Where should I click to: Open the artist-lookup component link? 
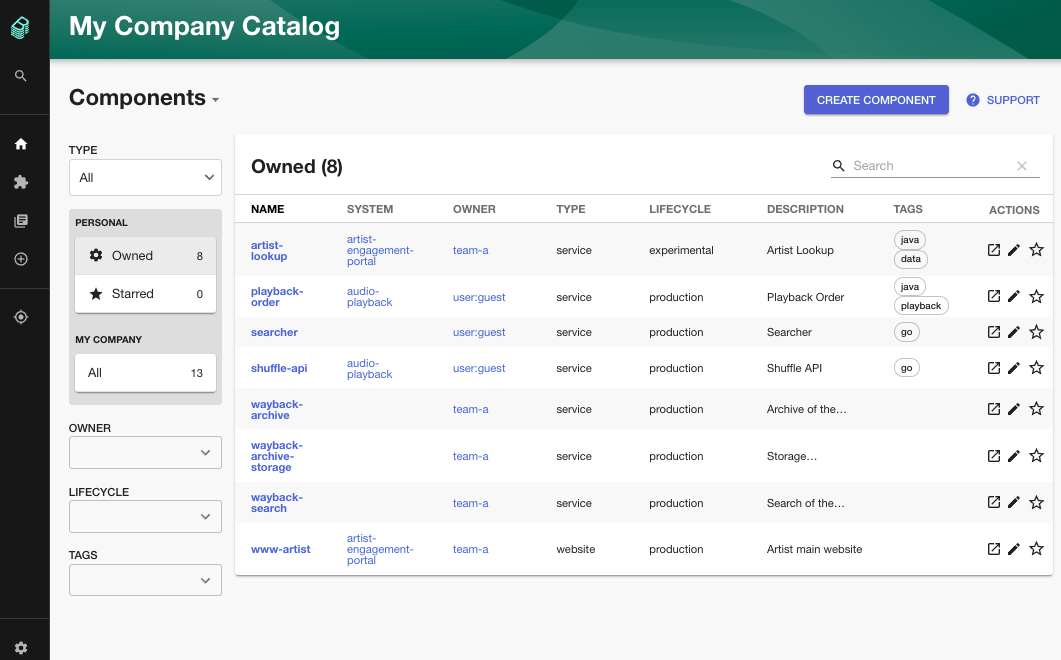coord(269,250)
